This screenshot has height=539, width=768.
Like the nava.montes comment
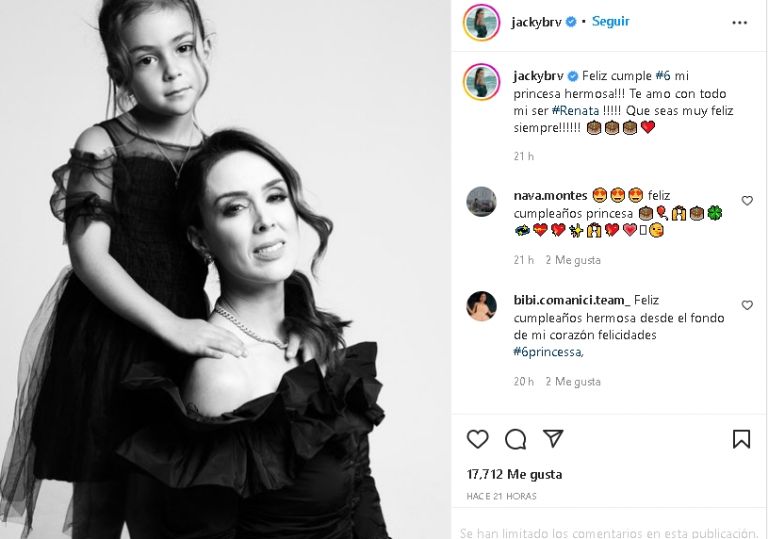[747, 200]
